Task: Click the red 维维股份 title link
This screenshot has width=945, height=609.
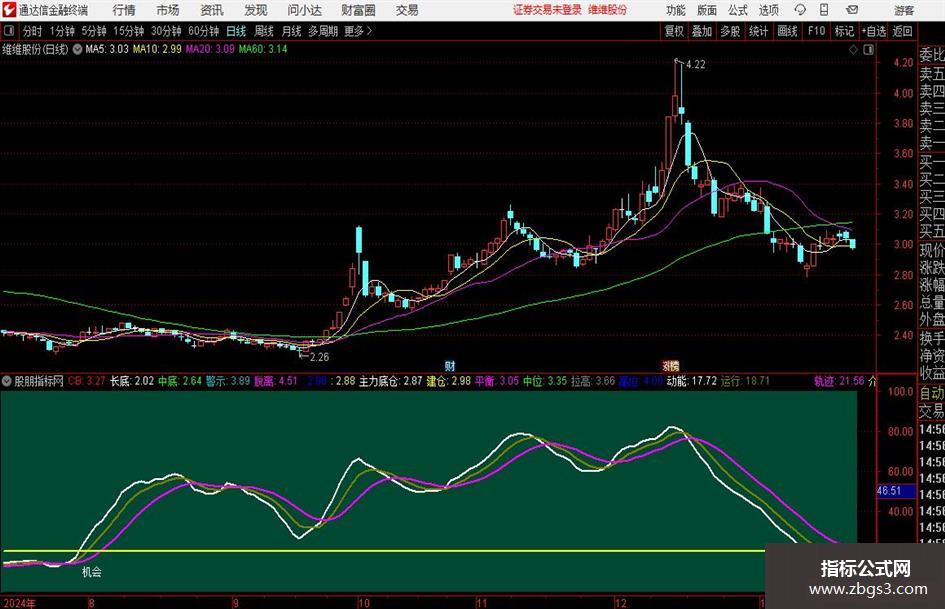Action: [x=608, y=10]
